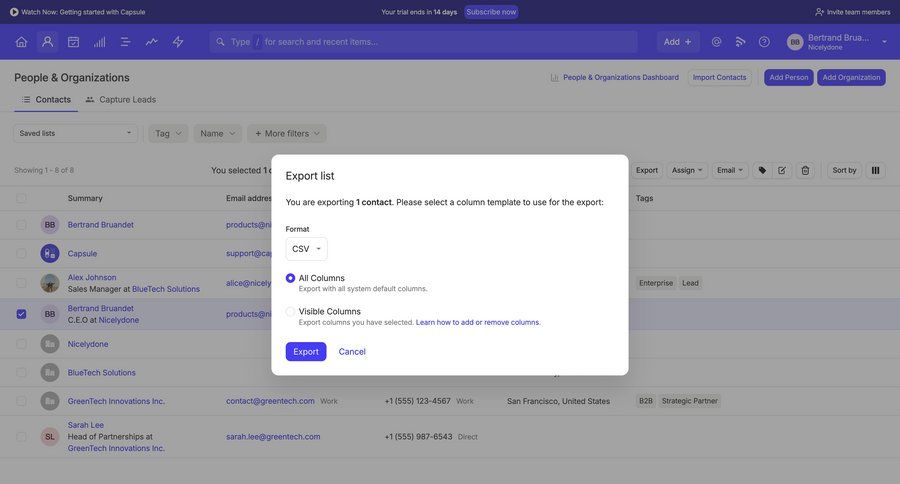Image resolution: width=900 pixels, height=484 pixels.
Task: Click the trash delete icon
Action: coord(805,170)
